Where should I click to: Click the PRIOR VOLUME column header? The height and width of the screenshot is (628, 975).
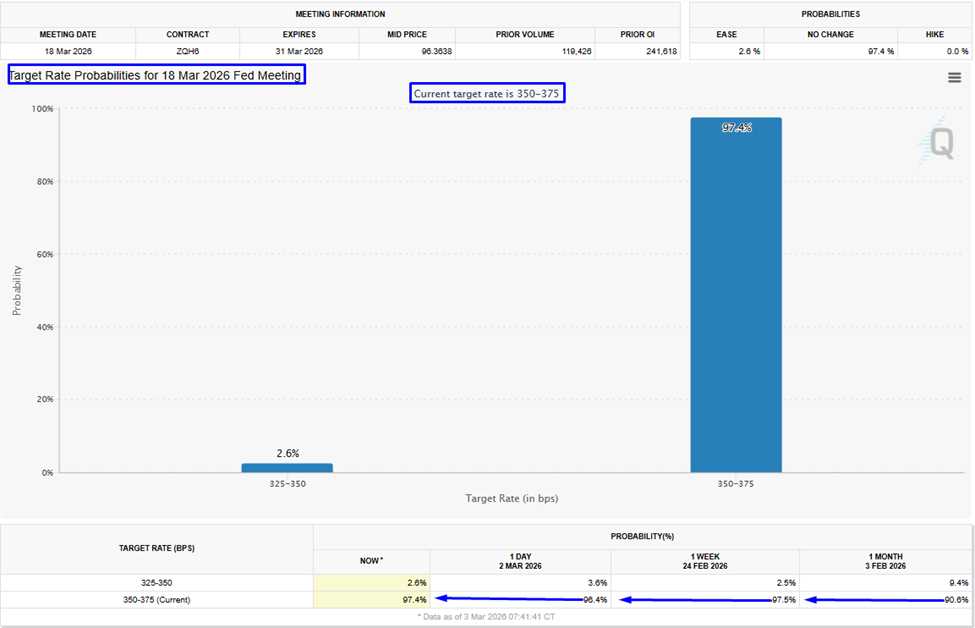(x=525, y=35)
